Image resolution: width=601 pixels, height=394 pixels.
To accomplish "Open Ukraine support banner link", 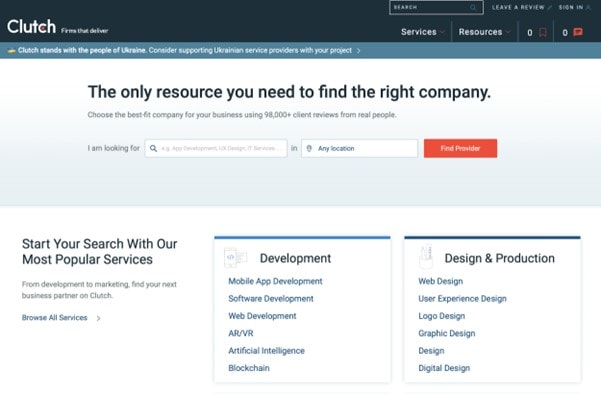I will click(185, 50).
